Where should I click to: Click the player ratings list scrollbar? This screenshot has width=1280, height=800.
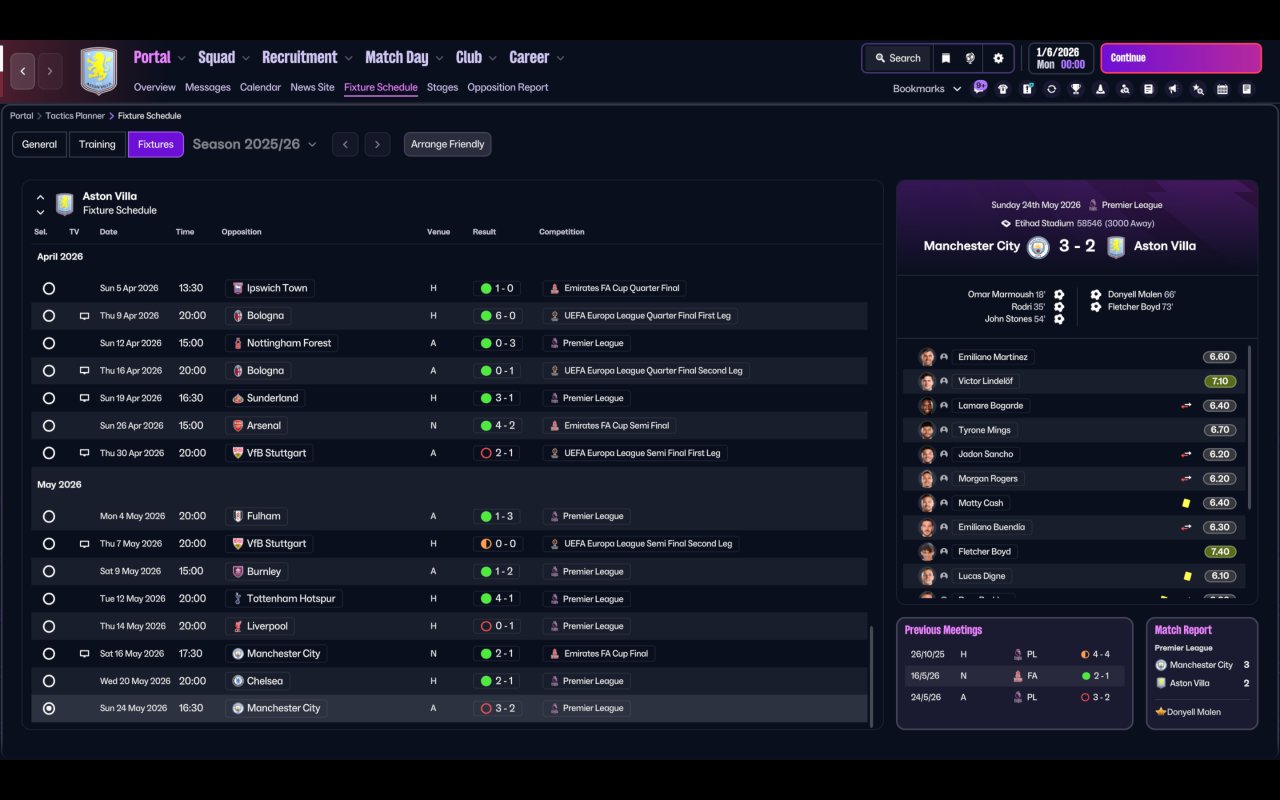click(1250, 428)
